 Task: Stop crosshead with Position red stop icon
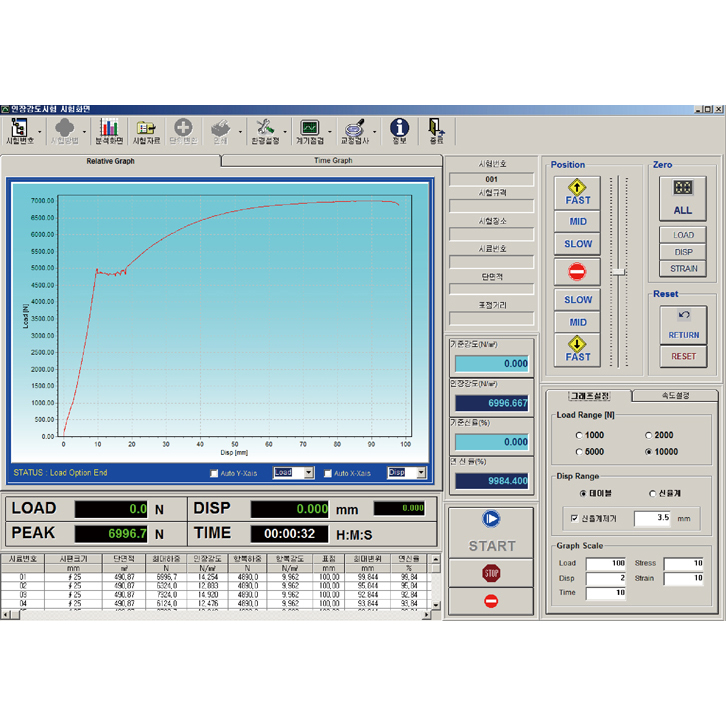577,271
